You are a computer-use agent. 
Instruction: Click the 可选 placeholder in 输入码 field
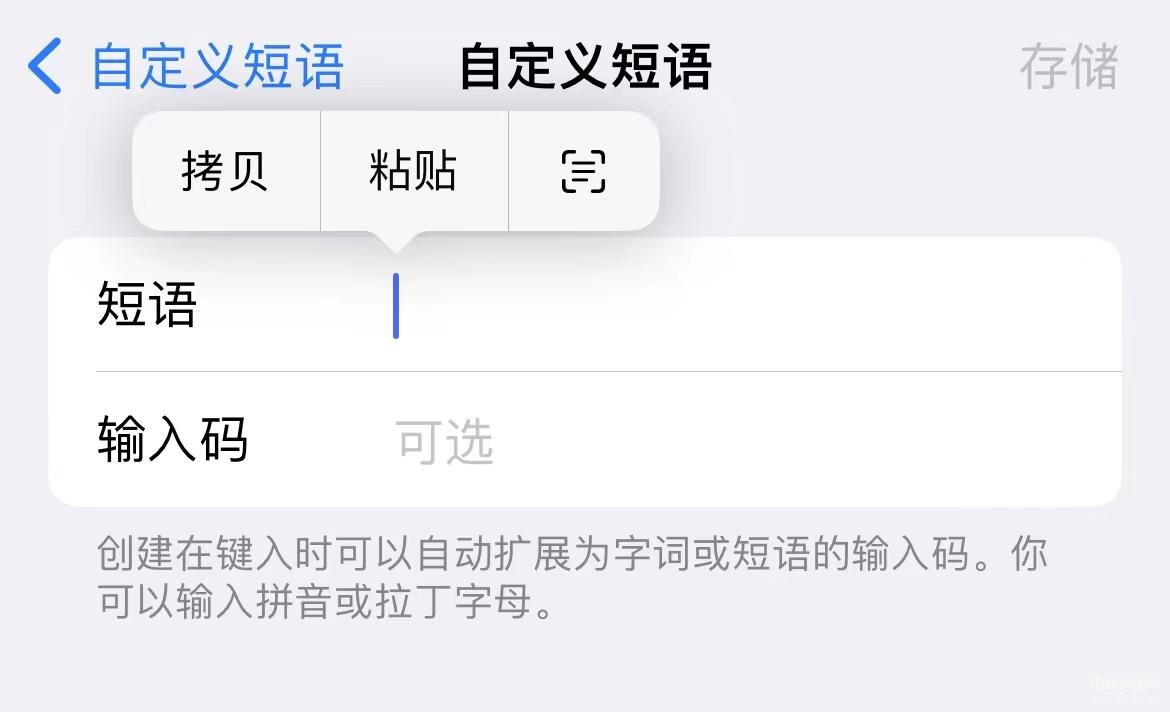click(x=445, y=441)
